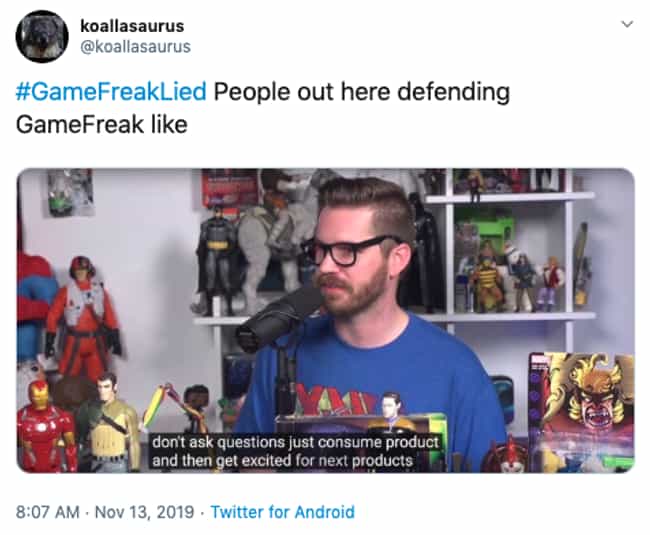Click the 8:07 AM timestamp
Viewport: 650px width, 535px height.
point(48,512)
